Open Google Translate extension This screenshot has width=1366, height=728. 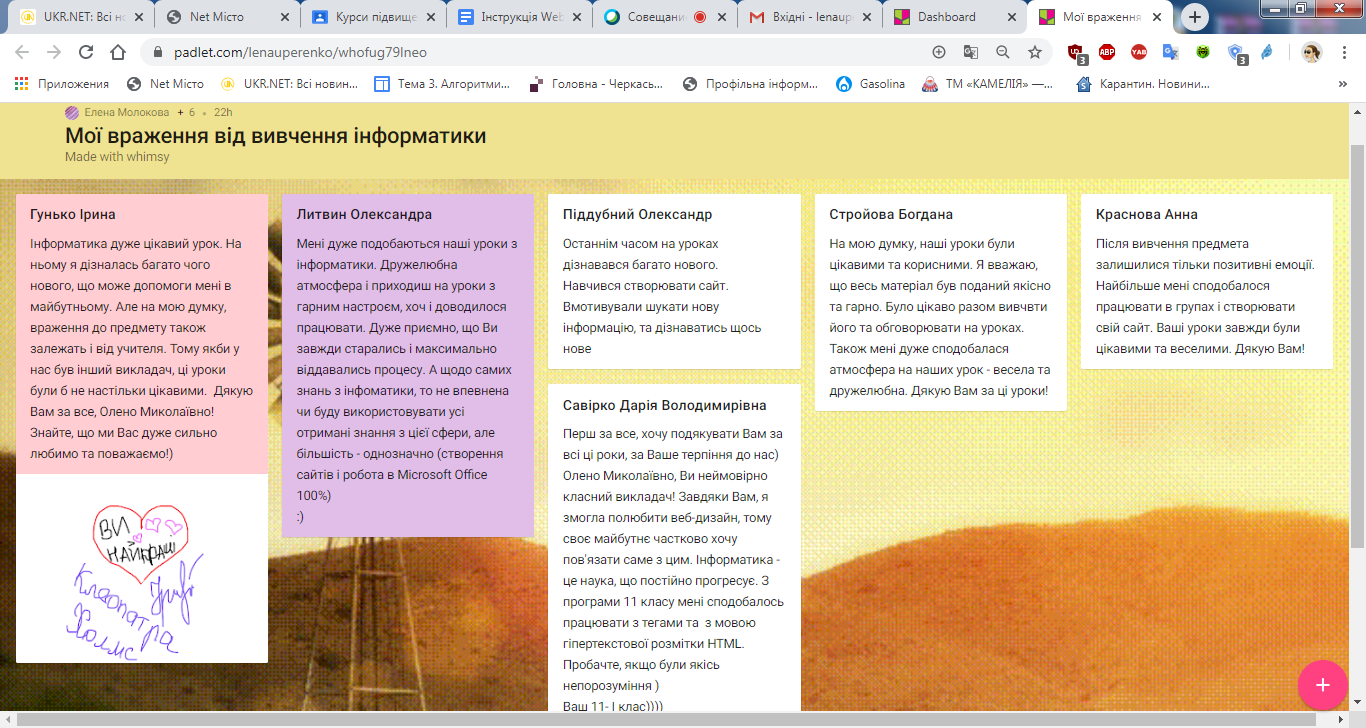point(1170,52)
